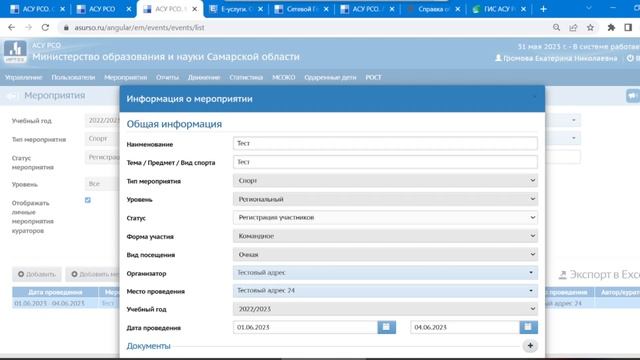Open start date calendar picker
Viewport: 640px width, 360px height.
click(386, 327)
